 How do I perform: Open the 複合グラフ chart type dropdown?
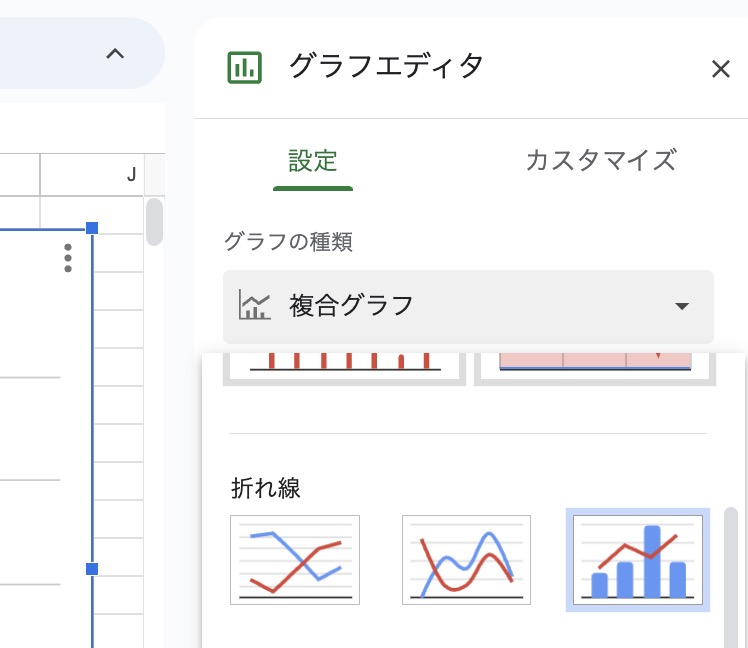pos(468,306)
